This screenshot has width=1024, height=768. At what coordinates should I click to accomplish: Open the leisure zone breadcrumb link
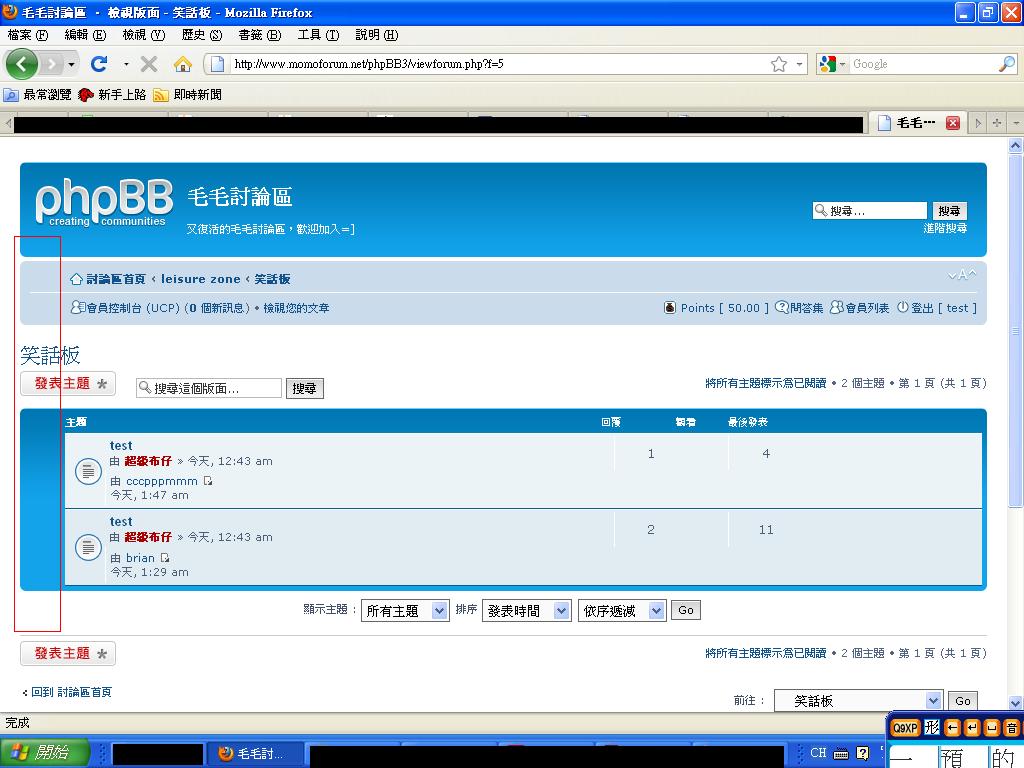200,279
